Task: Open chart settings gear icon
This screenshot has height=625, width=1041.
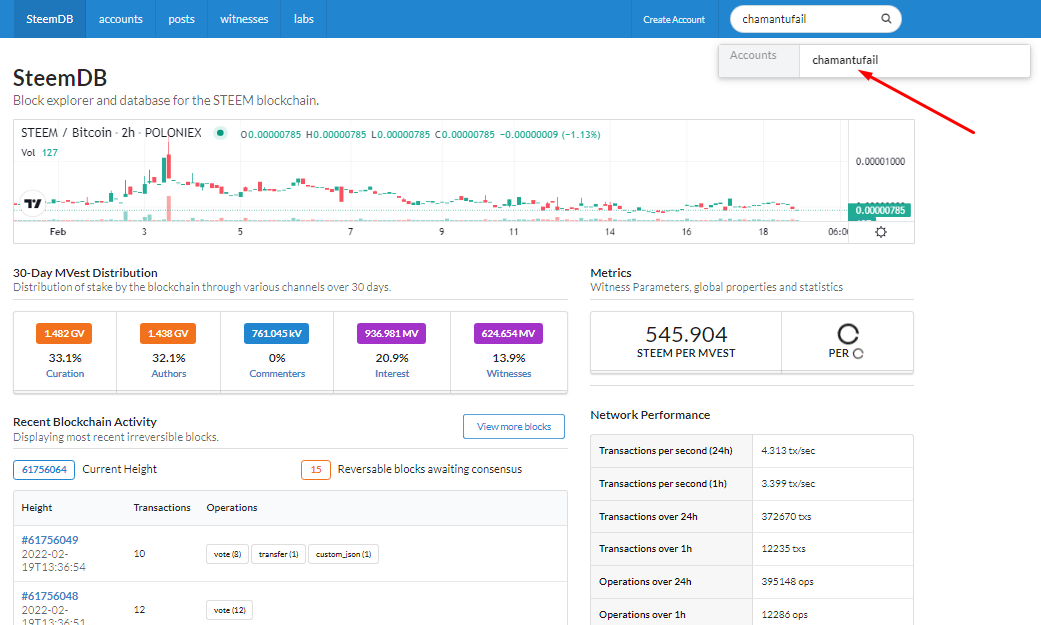Action: click(x=880, y=232)
